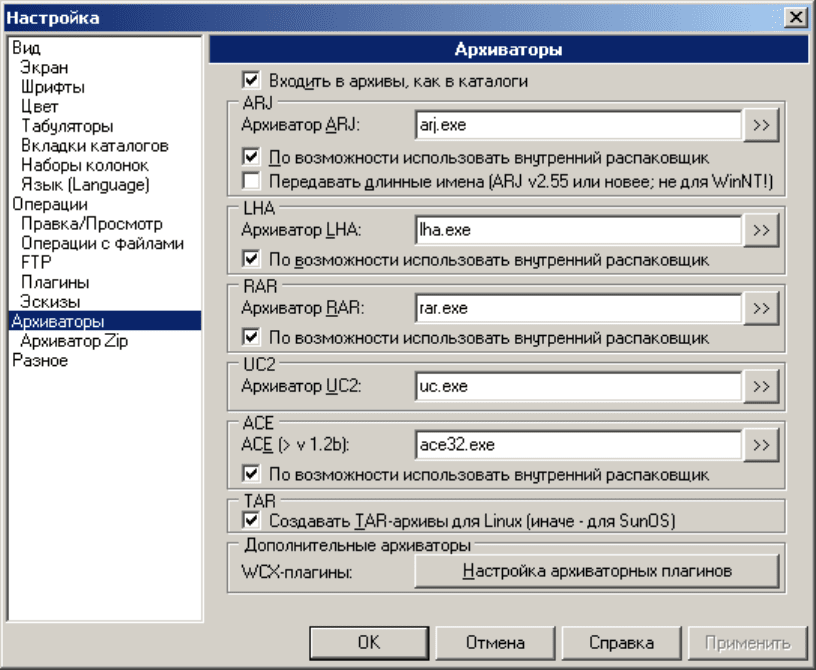
Task: Open 'Настройка архиваторных плагинов' button
Action: (x=597, y=571)
